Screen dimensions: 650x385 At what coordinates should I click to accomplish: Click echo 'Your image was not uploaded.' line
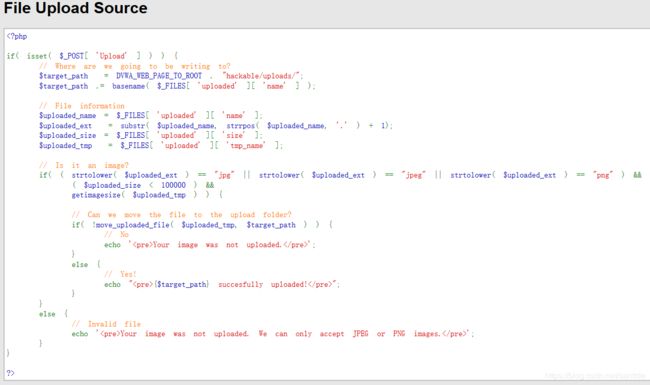(x=210, y=245)
